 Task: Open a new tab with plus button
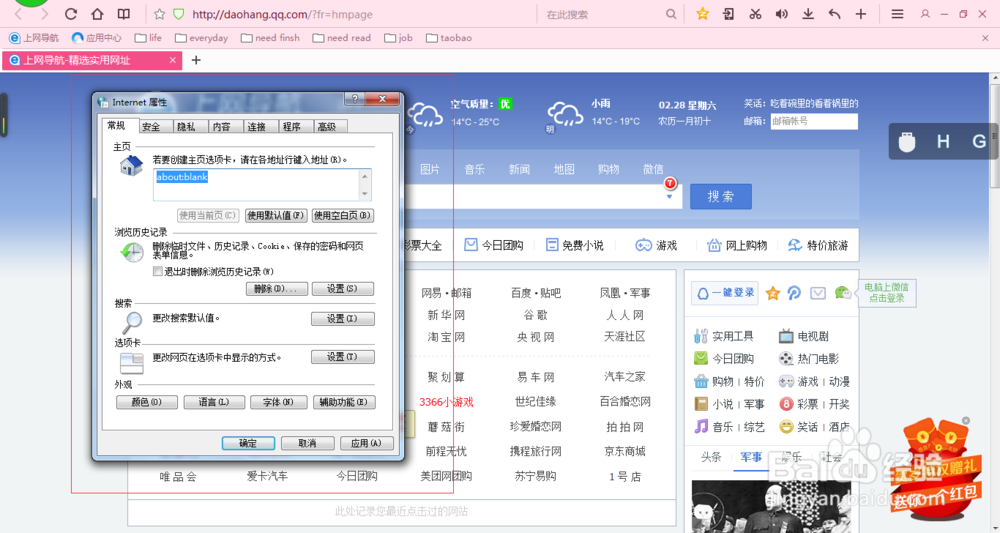196,60
